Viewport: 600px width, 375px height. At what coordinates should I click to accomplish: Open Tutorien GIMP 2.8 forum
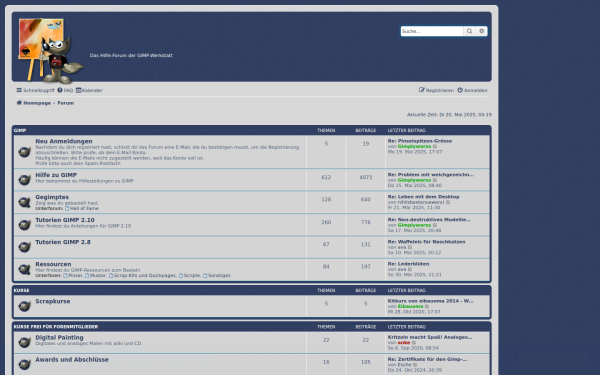coord(63,242)
